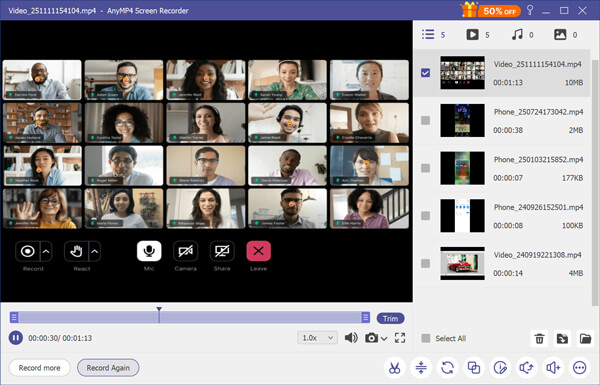Viewport: 600px width, 385px height.
Task: Click the playback progress bar
Action: coord(190,317)
